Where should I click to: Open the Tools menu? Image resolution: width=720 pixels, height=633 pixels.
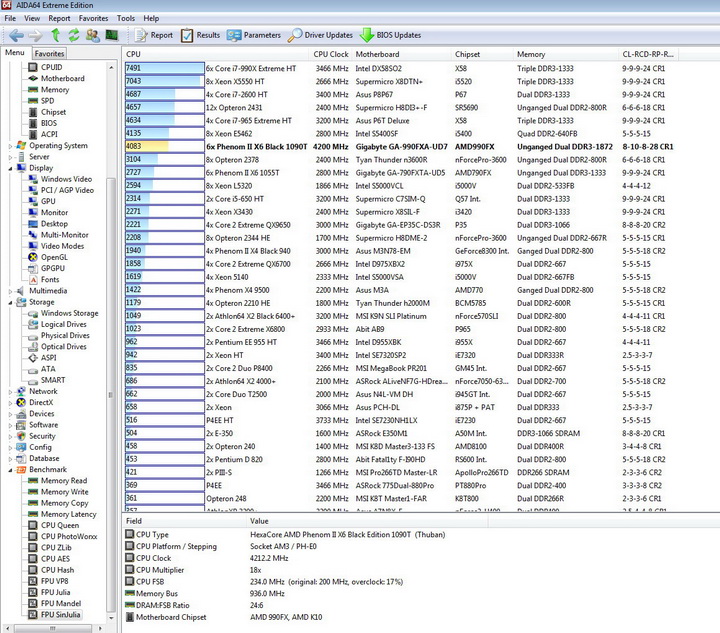[x=125, y=18]
